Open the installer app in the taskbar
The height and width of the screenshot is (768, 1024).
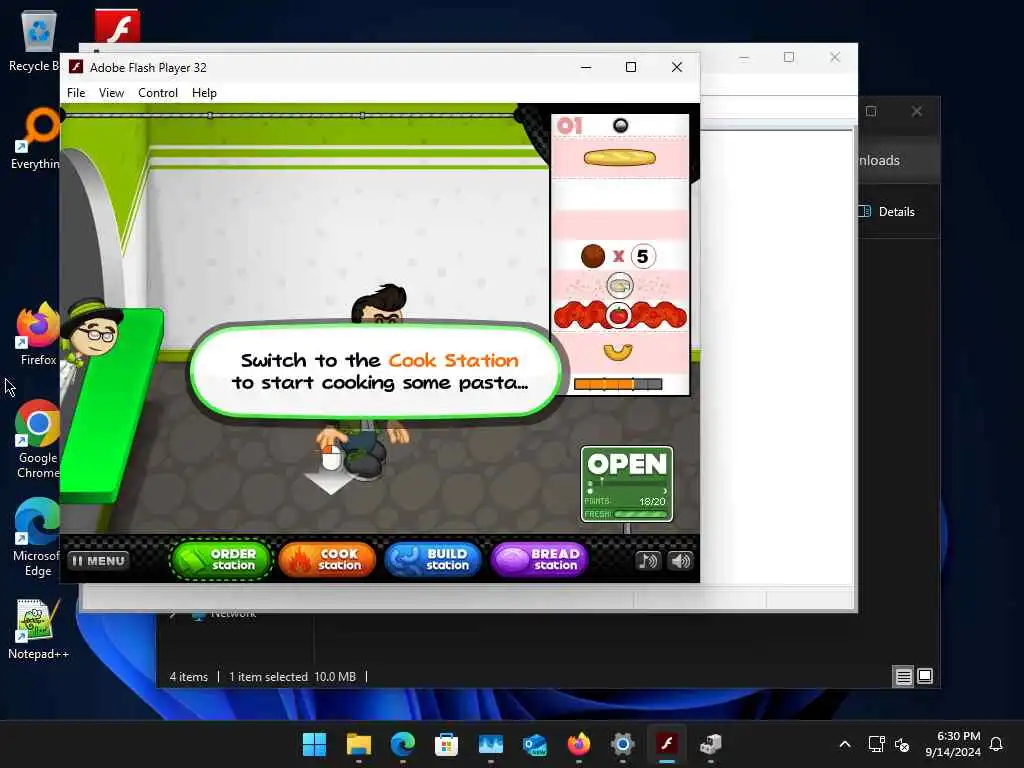pyautogui.click(x=711, y=744)
